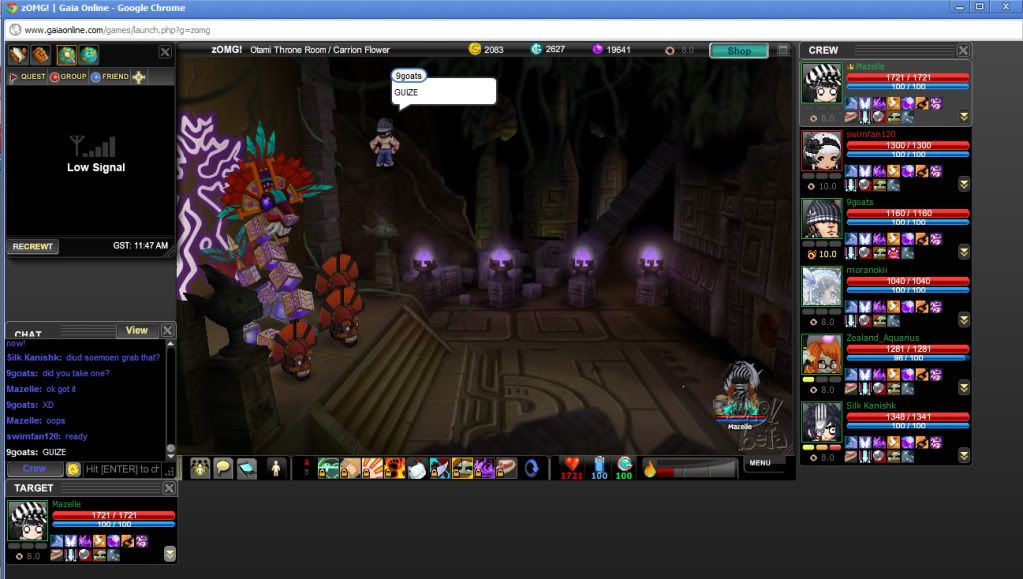Close the Crew panel
The width and height of the screenshot is (1023, 579).
click(x=963, y=50)
